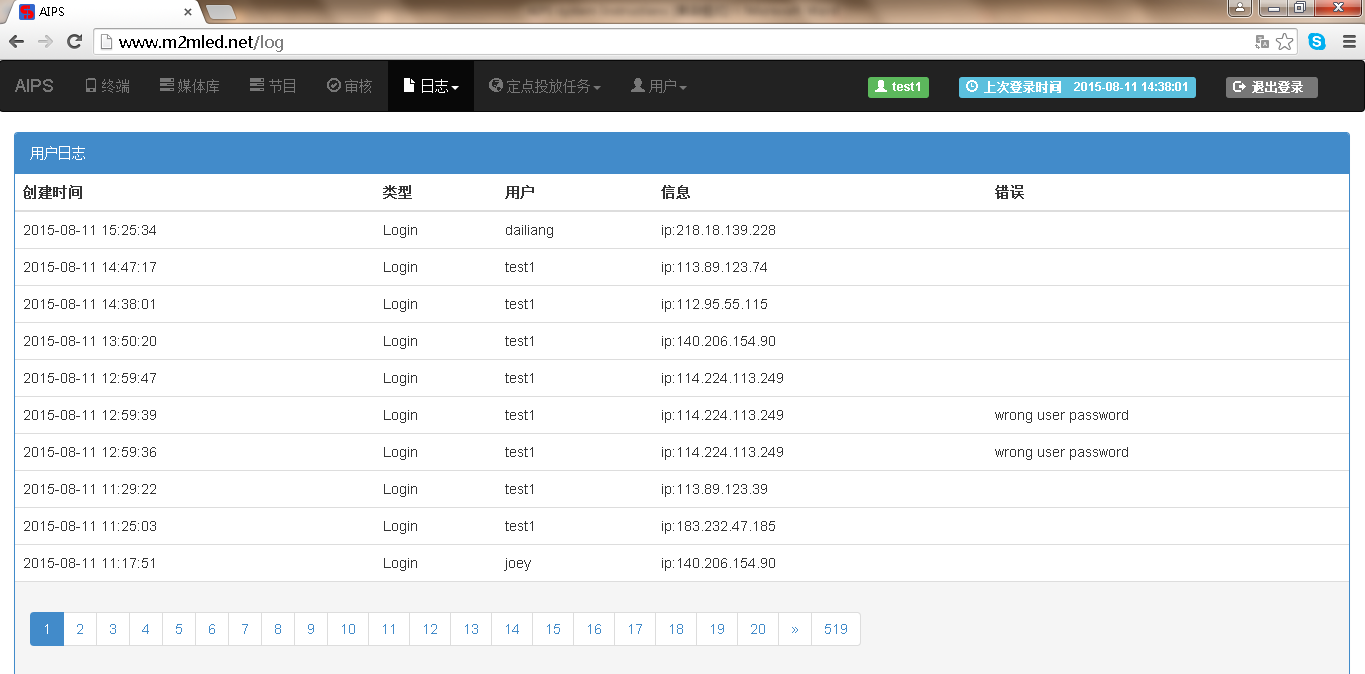Go to page 10 of the log
The width and height of the screenshot is (1365, 674).
click(348, 629)
